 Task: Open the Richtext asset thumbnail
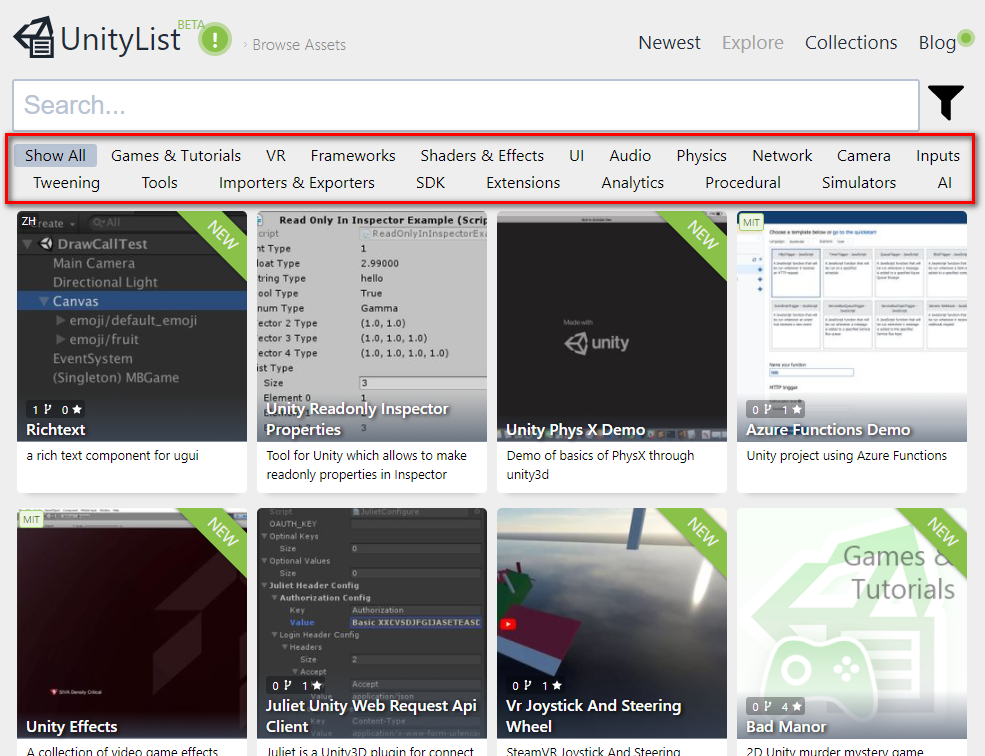coord(132,326)
